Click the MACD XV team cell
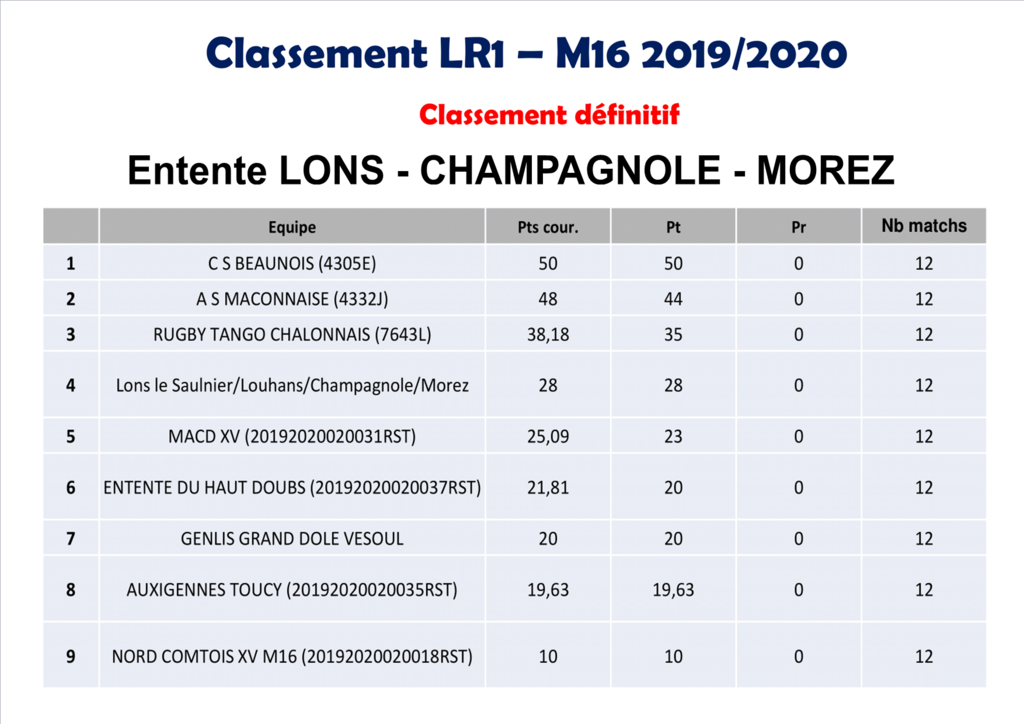This screenshot has height=724, width=1024. point(292,436)
